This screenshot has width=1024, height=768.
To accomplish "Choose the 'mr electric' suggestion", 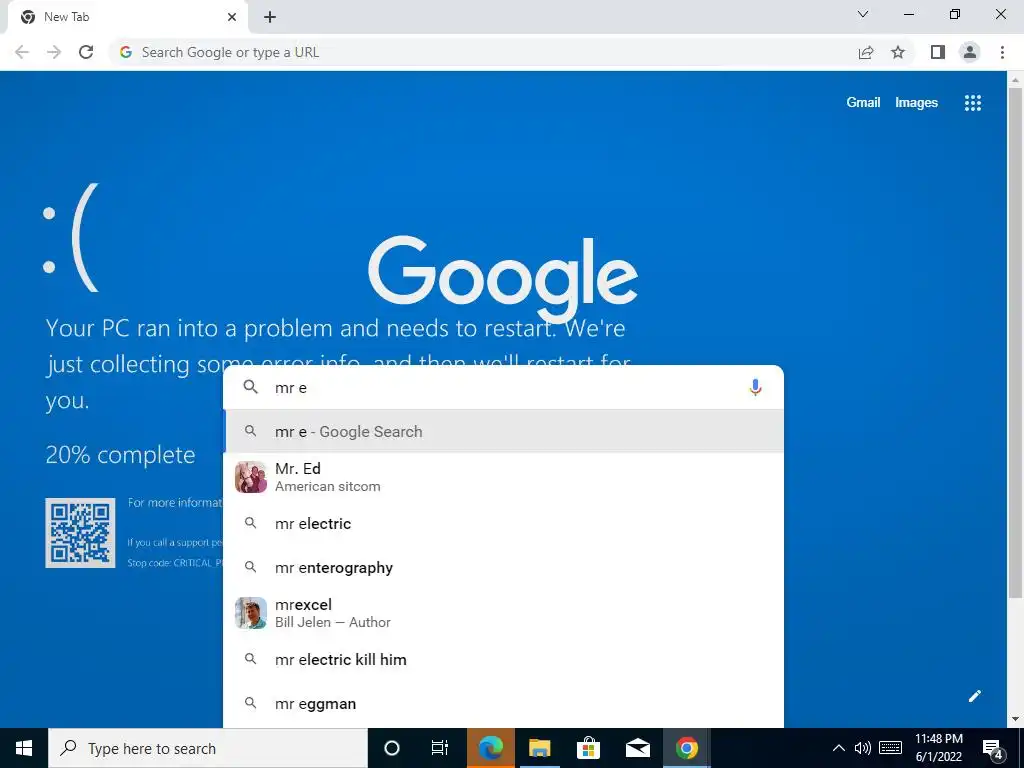I will pos(504,524).
